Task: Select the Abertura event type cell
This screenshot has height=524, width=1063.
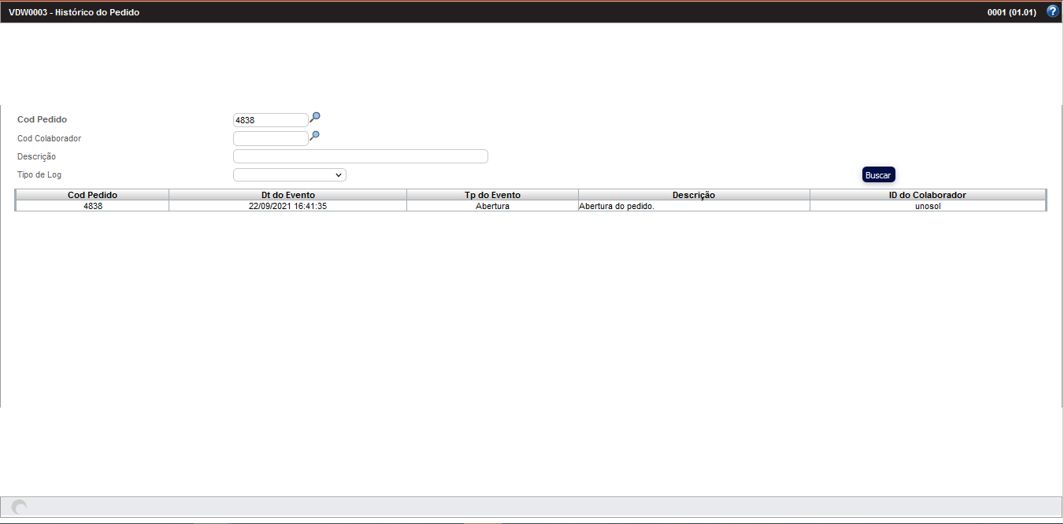Action: point(492,206)
